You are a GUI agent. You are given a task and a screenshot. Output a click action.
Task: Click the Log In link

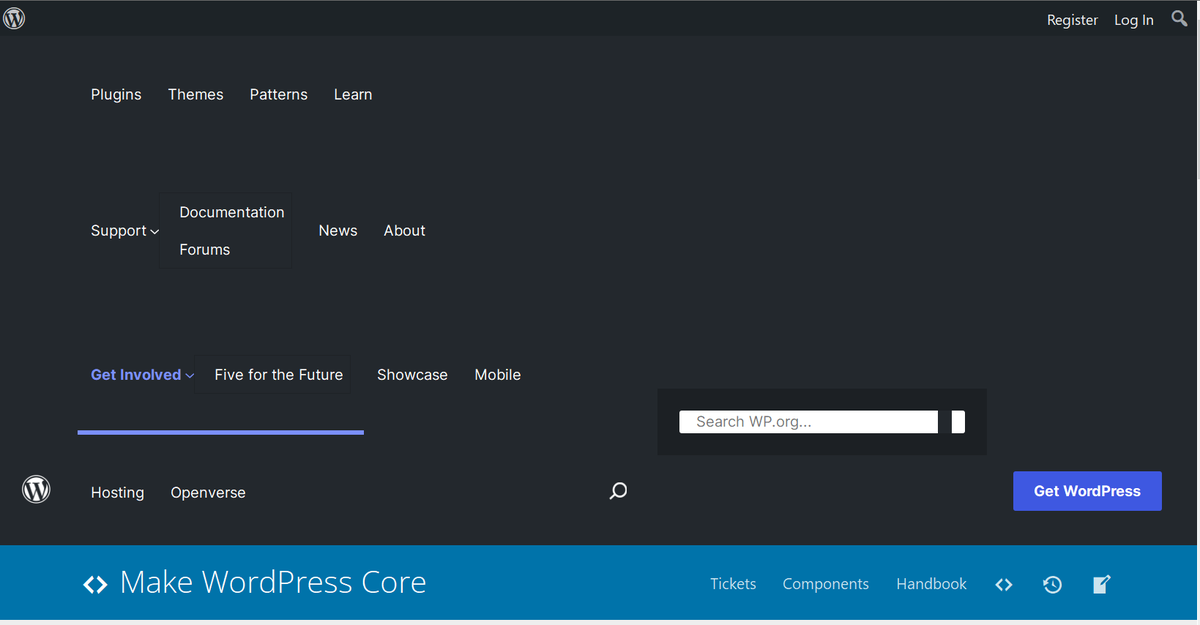coord(1134,20)
